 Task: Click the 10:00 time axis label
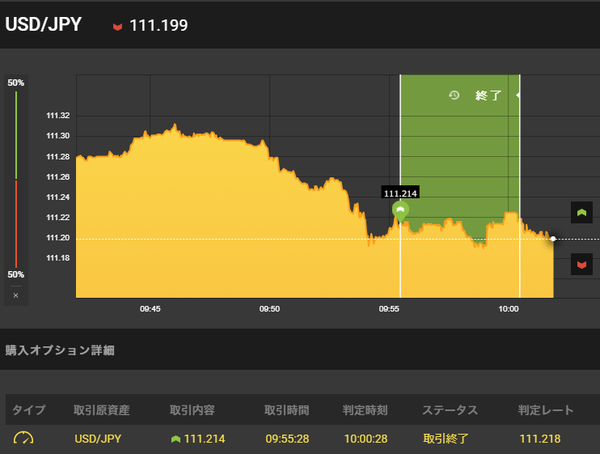pyautogui.click(x=509, y=309)
